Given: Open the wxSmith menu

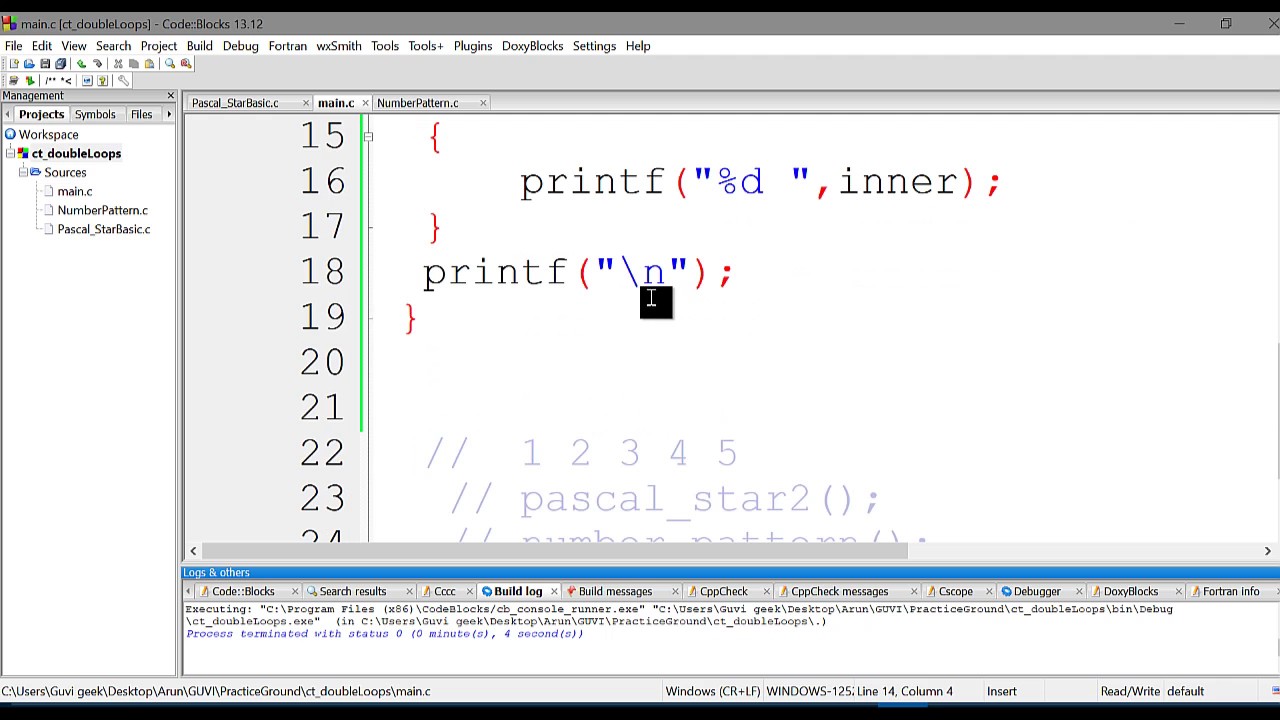Looking at the screenshot, I should point(339,46).
